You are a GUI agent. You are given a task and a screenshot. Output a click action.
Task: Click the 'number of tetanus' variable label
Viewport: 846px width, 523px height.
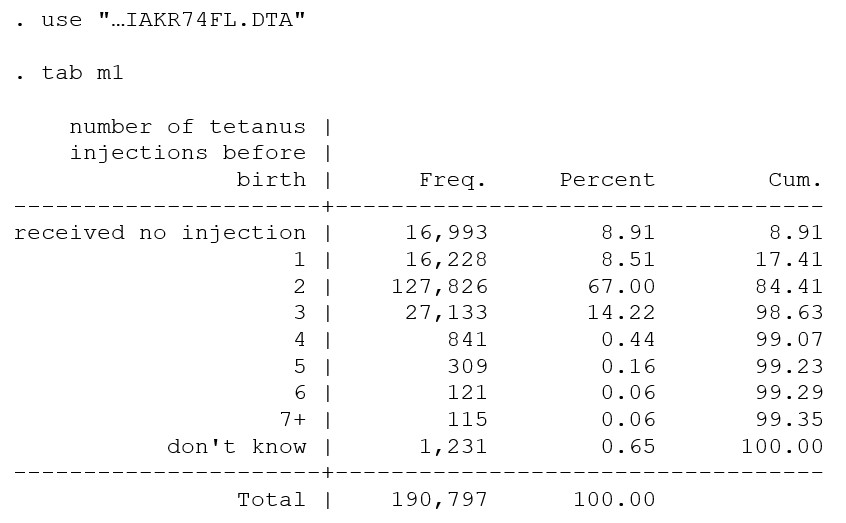point(187,127)
